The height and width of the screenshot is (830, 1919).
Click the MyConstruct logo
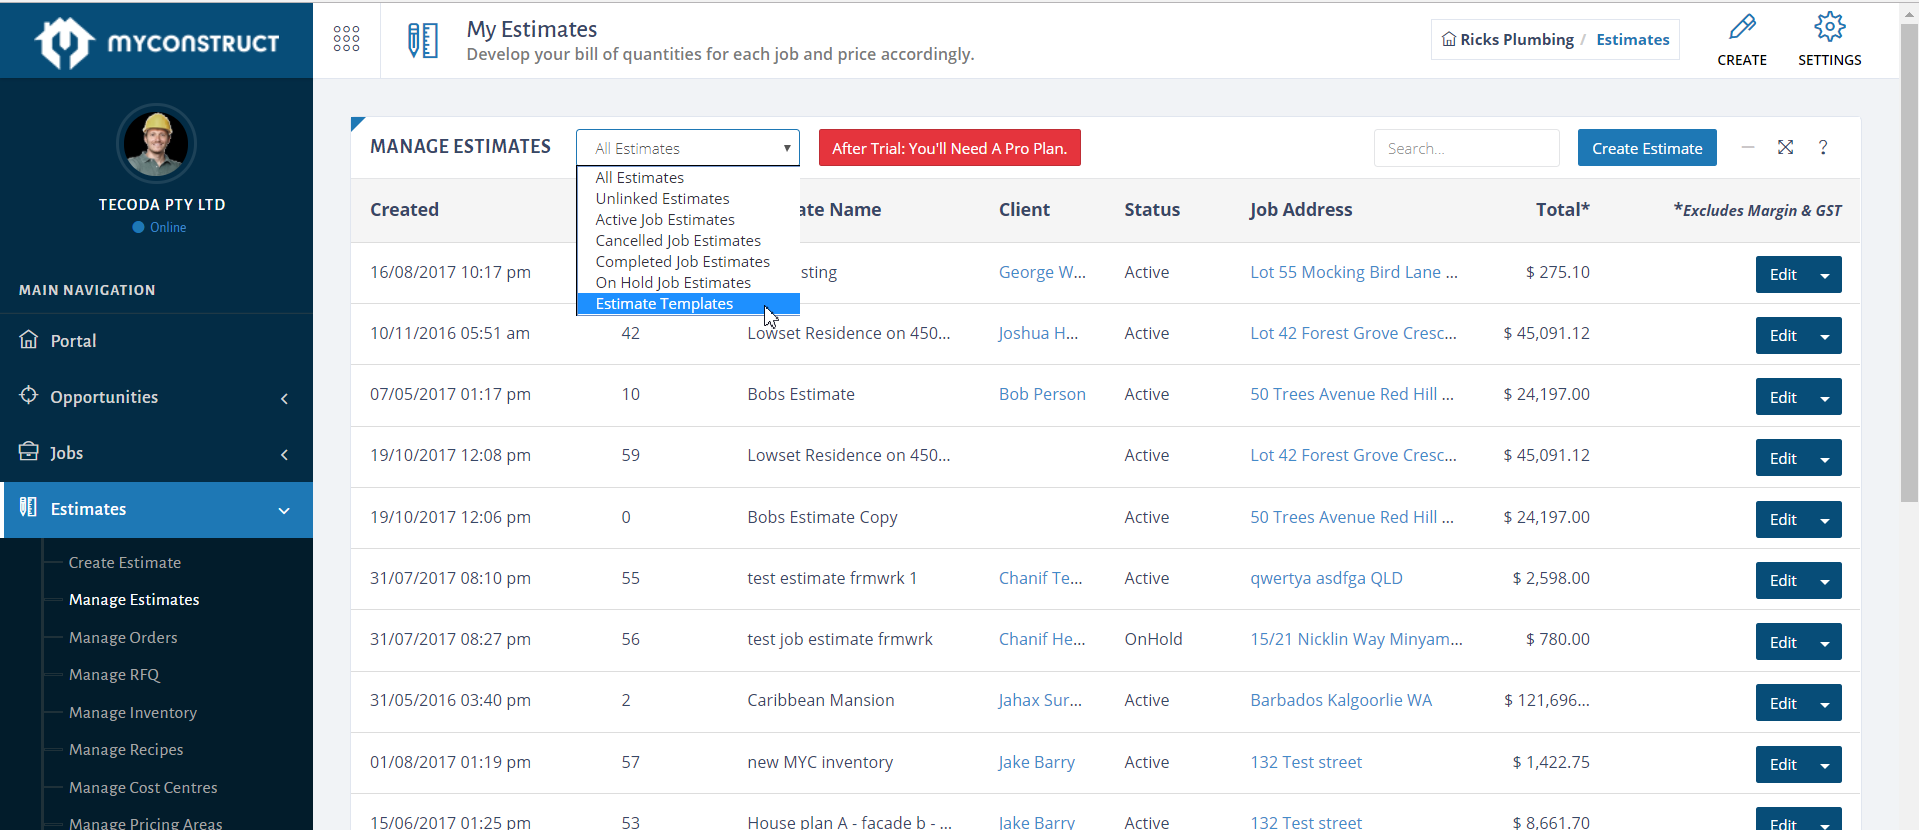[x=157, y=43]
